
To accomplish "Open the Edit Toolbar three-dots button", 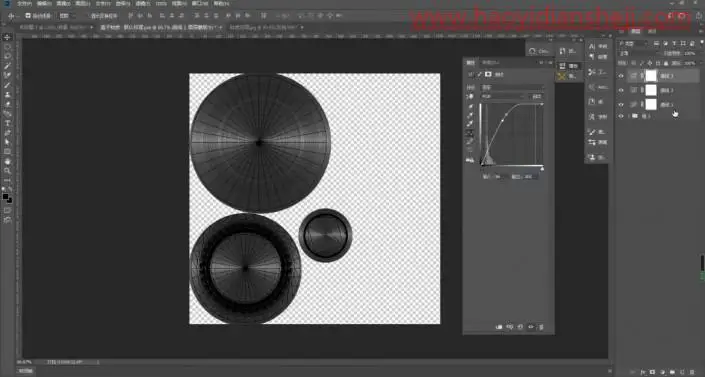I will point(7,180).
